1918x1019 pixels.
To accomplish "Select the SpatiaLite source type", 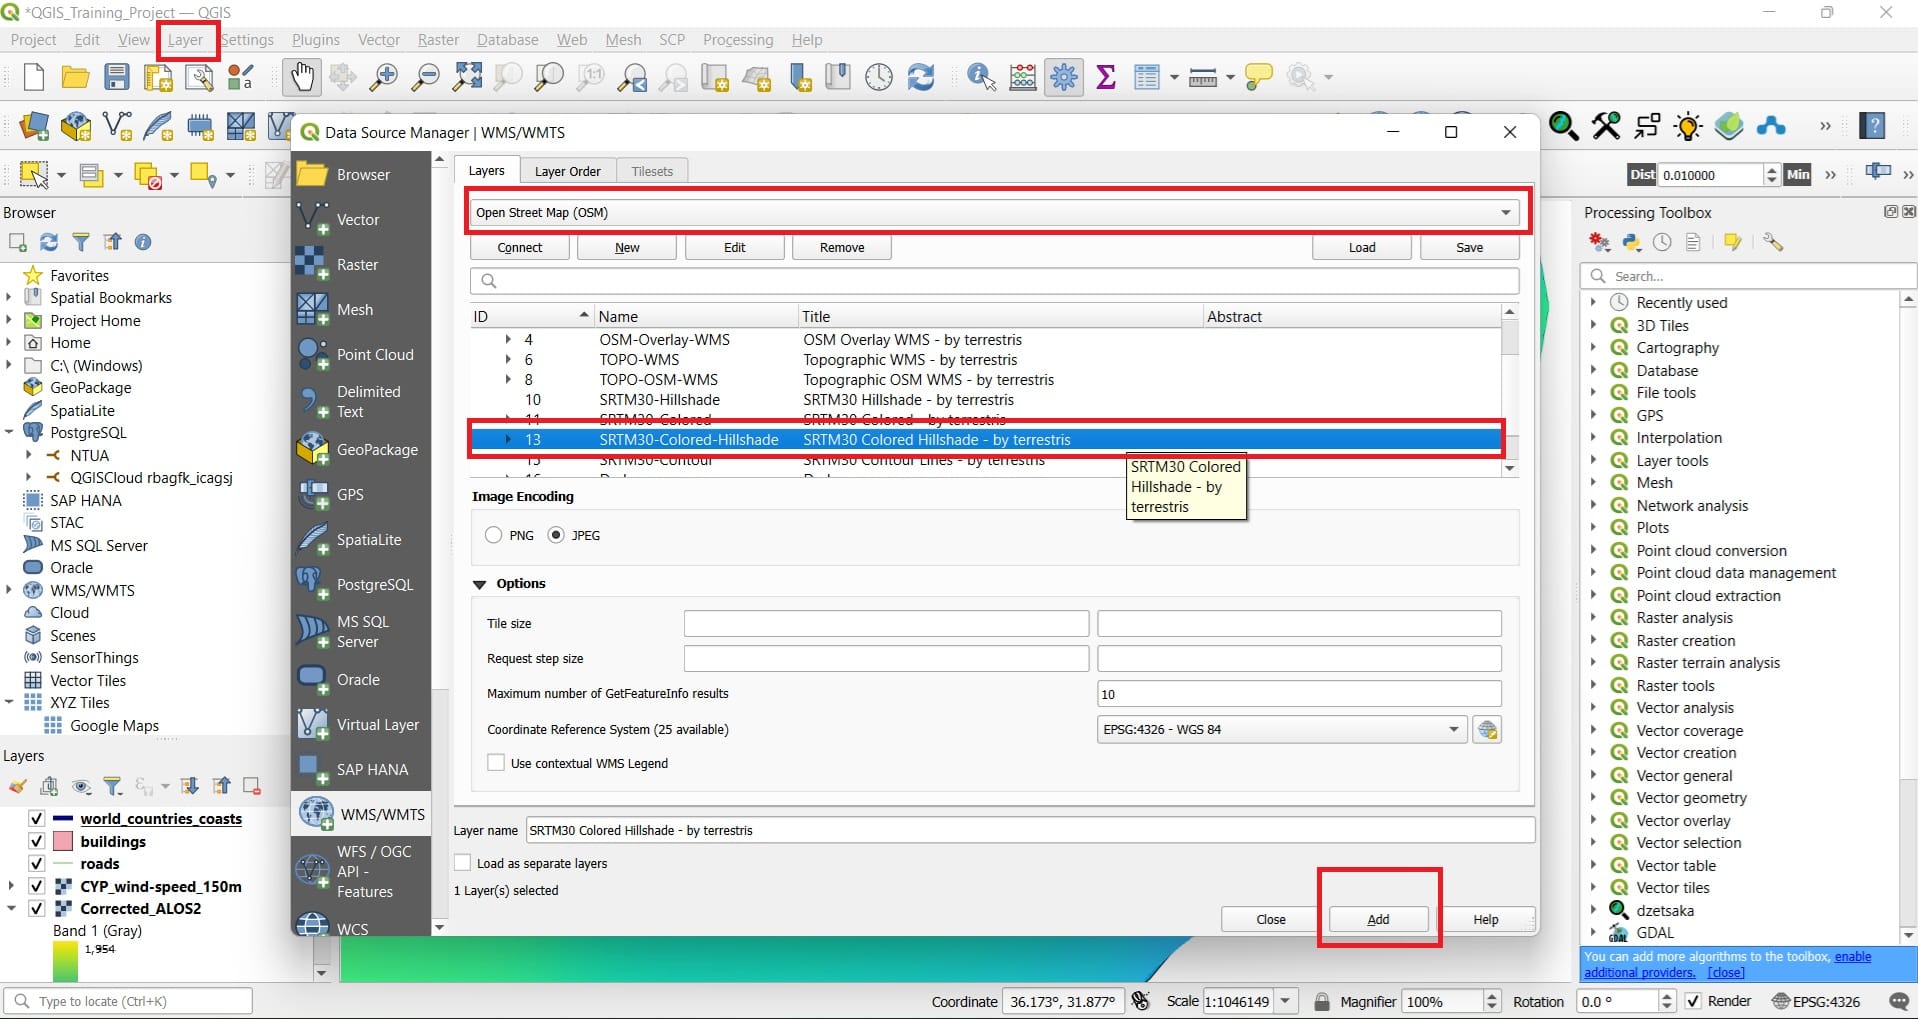I will click(x=361, y=539).
